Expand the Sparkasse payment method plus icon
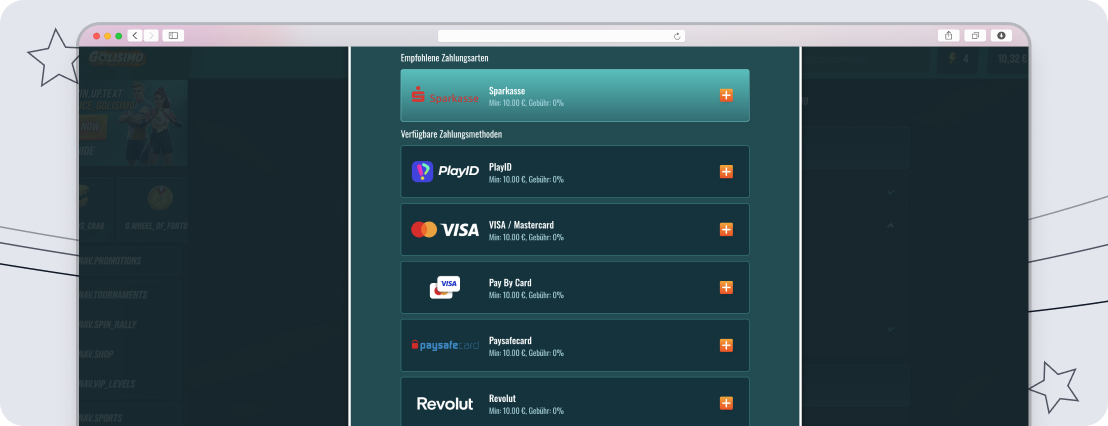 tap(726, 95)
